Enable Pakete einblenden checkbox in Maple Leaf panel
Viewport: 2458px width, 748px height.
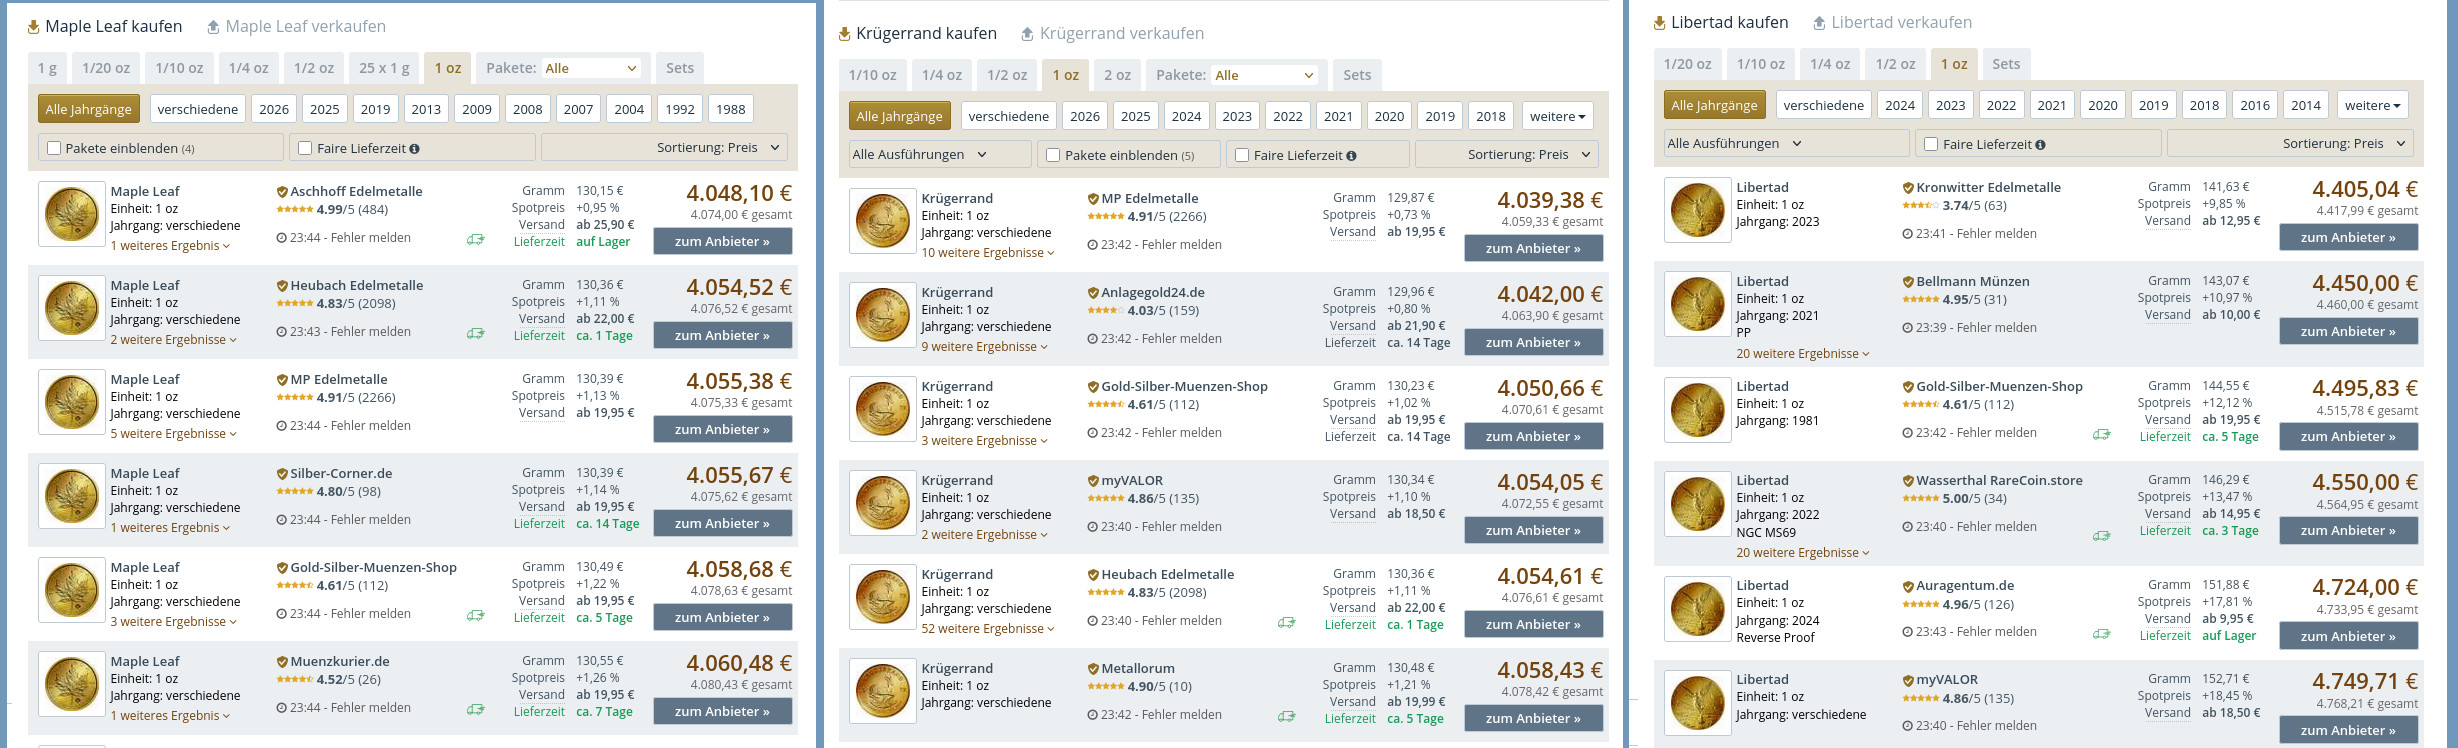pyautogui.click(x=55, y=149)
